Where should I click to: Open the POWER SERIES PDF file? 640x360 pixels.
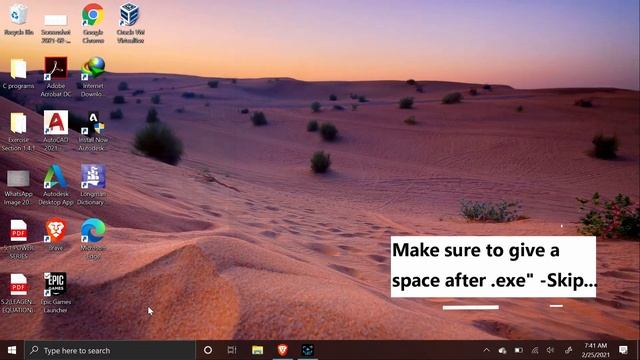(18, 239)
